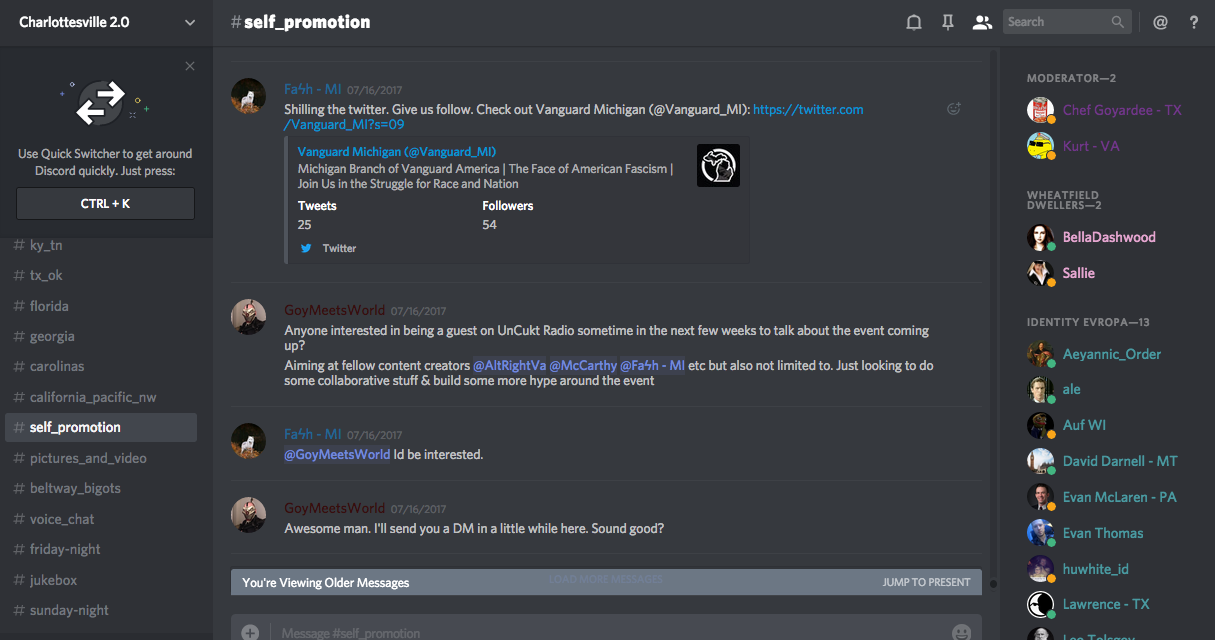Open the emoji picker in message box

961,632
